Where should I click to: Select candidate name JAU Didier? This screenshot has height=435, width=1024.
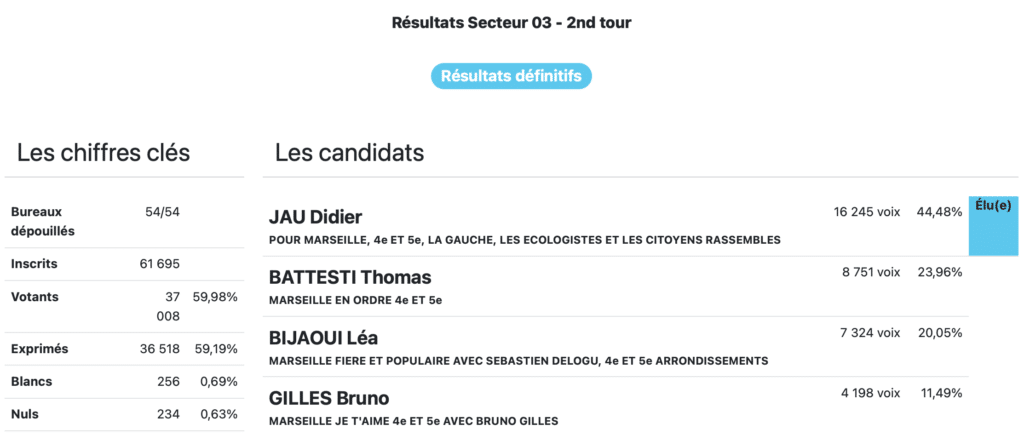[x=315, y=217]
